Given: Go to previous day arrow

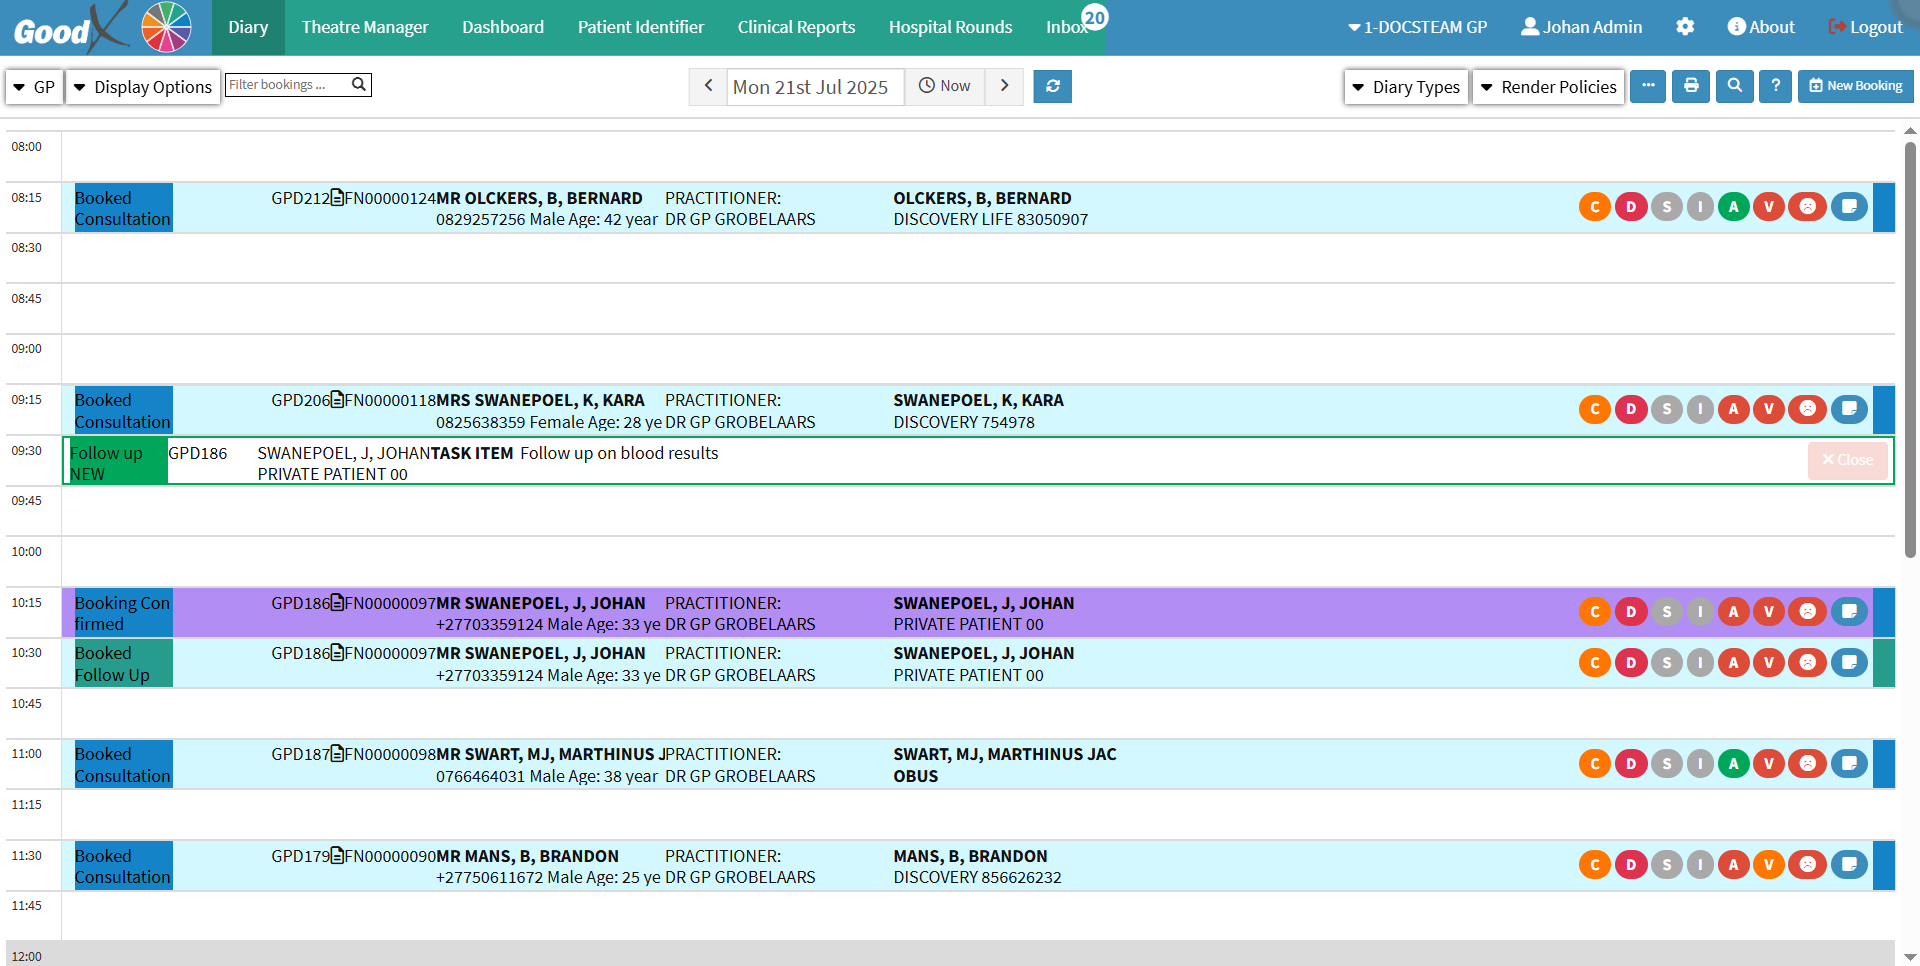Looking at the screenshot, I should click(x=708, y=87).
